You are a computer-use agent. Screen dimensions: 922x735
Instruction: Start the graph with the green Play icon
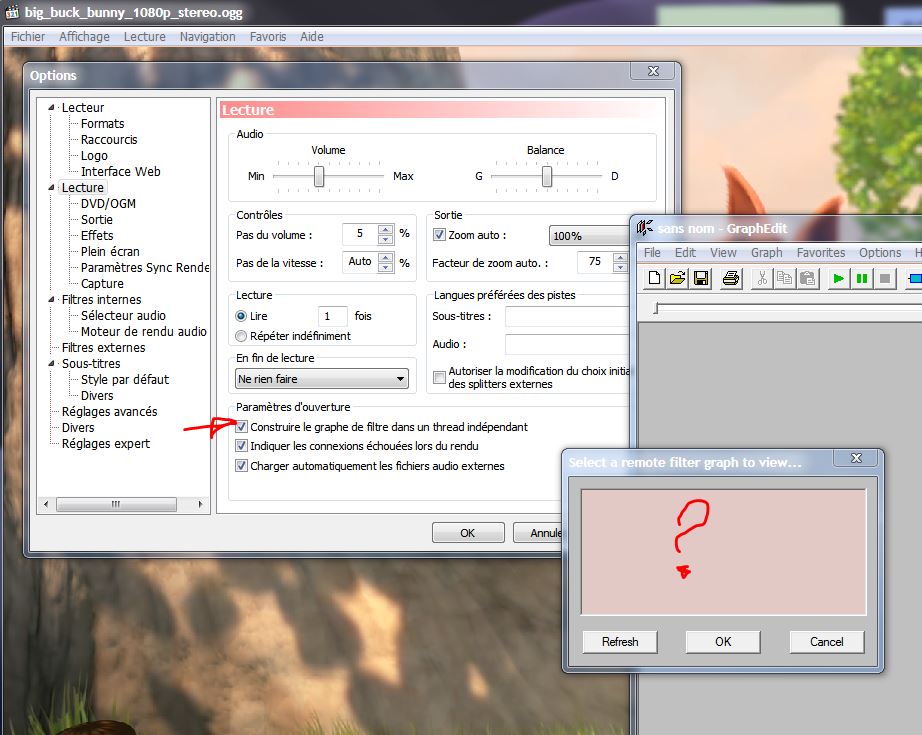tap(839, 278)
